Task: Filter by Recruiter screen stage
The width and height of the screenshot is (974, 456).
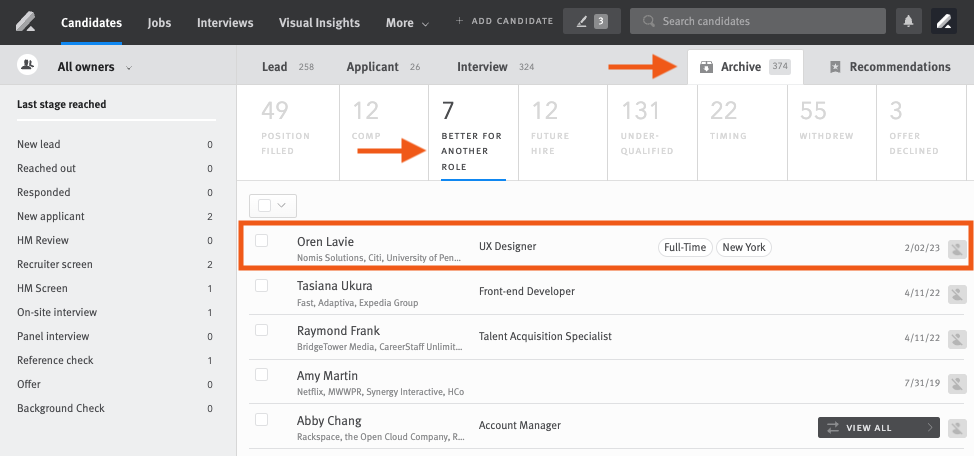Action: pyautogui.click(x=55, y=264)
